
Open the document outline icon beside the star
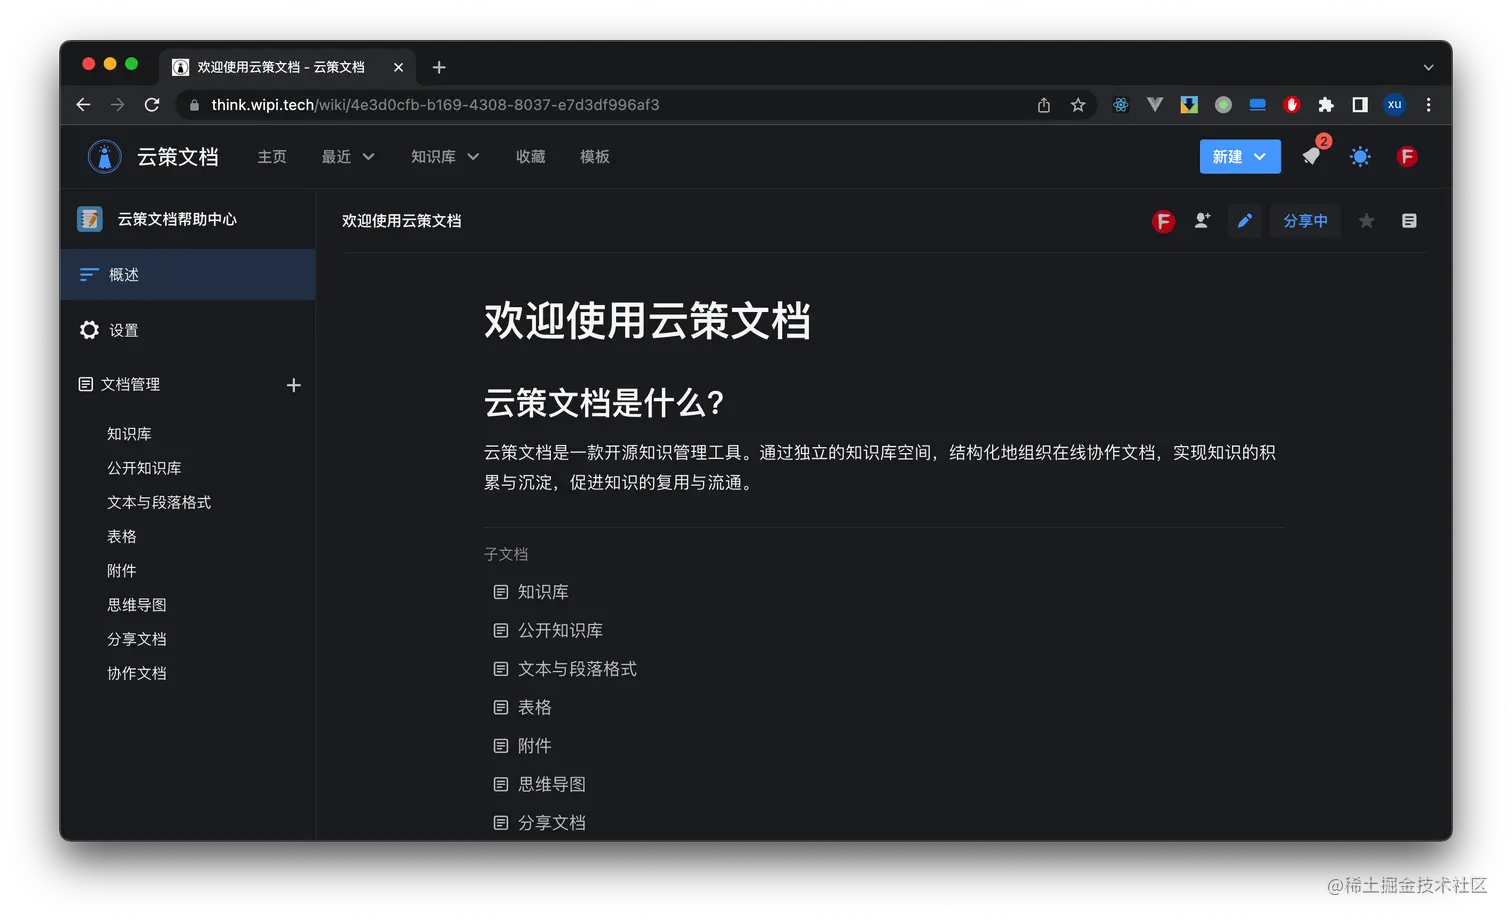1409,221
